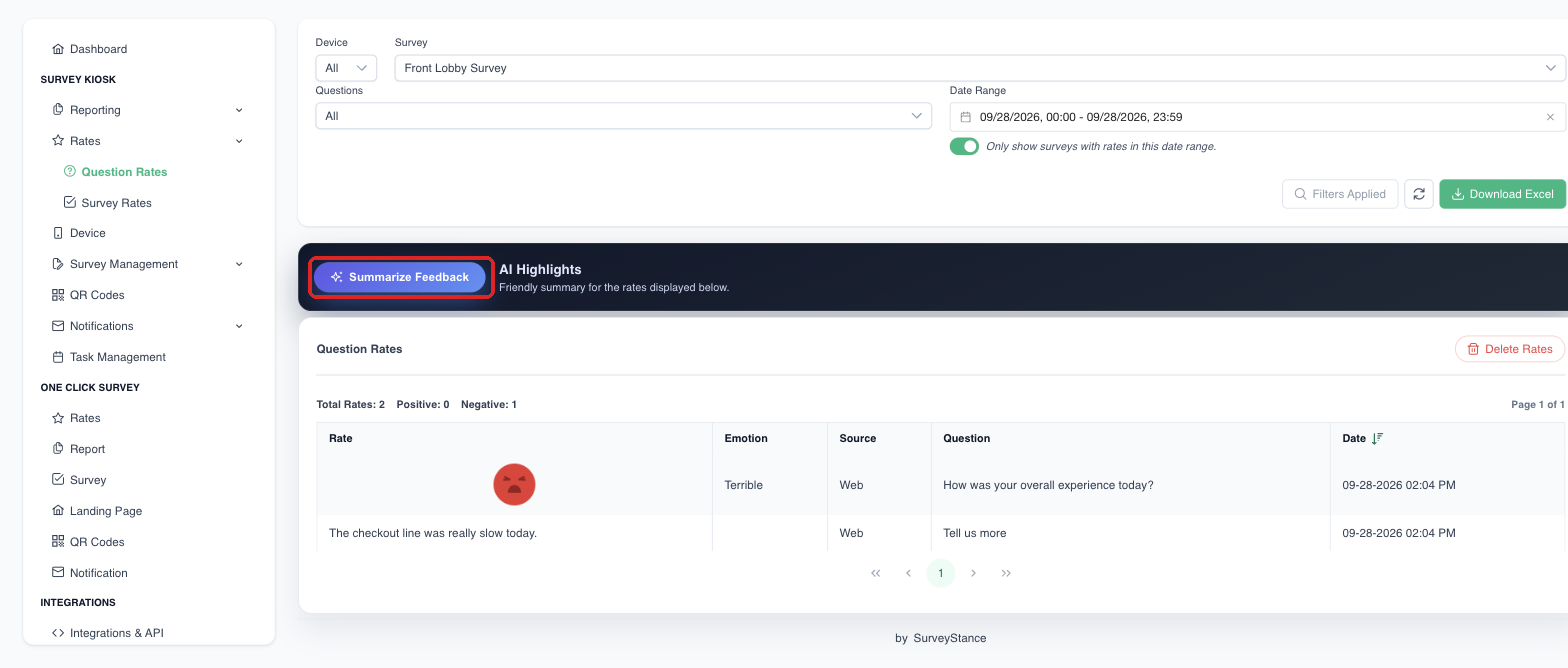
Task: Click the Survey Rates checkbox icon
Action: [x=70, y=202]
